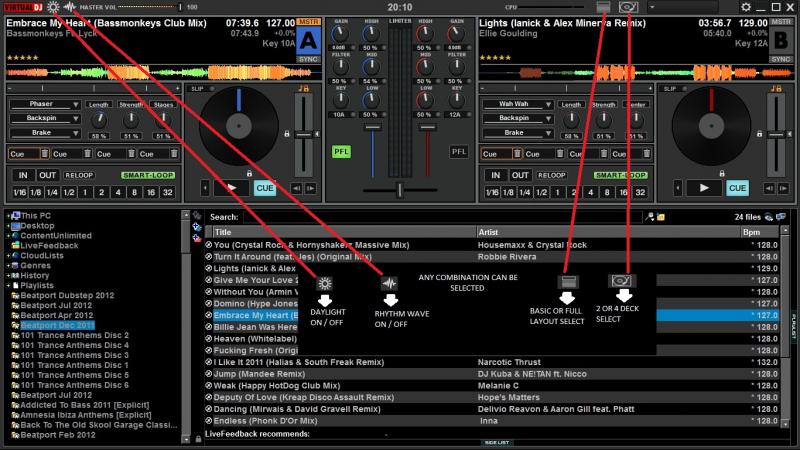Open dropdown box in top bar
The width and height of the screenshot is (800, 450).
[683, 7]
